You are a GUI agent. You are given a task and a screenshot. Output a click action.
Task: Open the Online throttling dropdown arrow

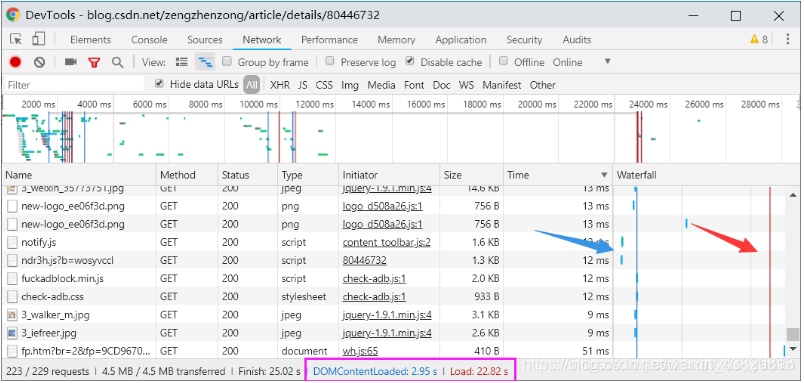coord(608,62)
